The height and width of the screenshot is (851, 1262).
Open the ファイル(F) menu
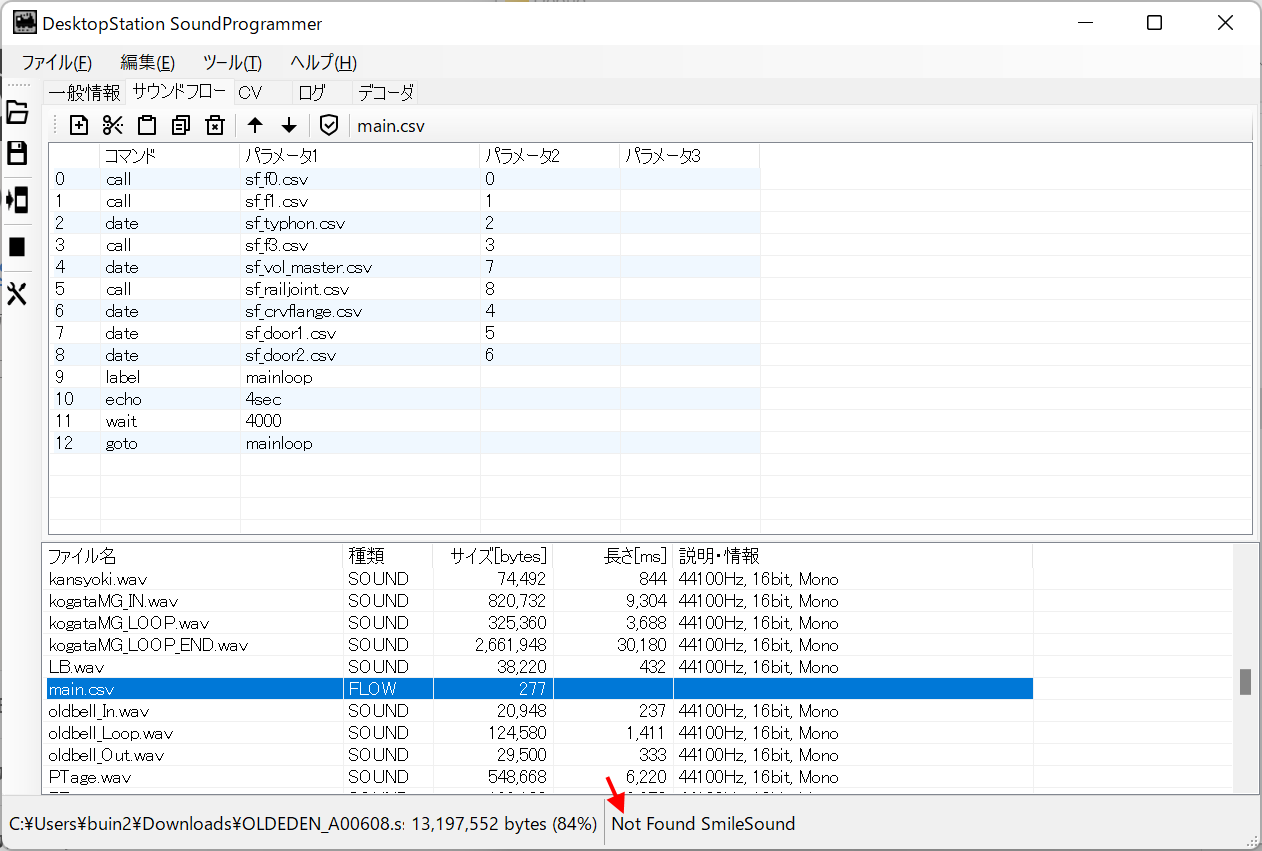click(x=57, y=62)
